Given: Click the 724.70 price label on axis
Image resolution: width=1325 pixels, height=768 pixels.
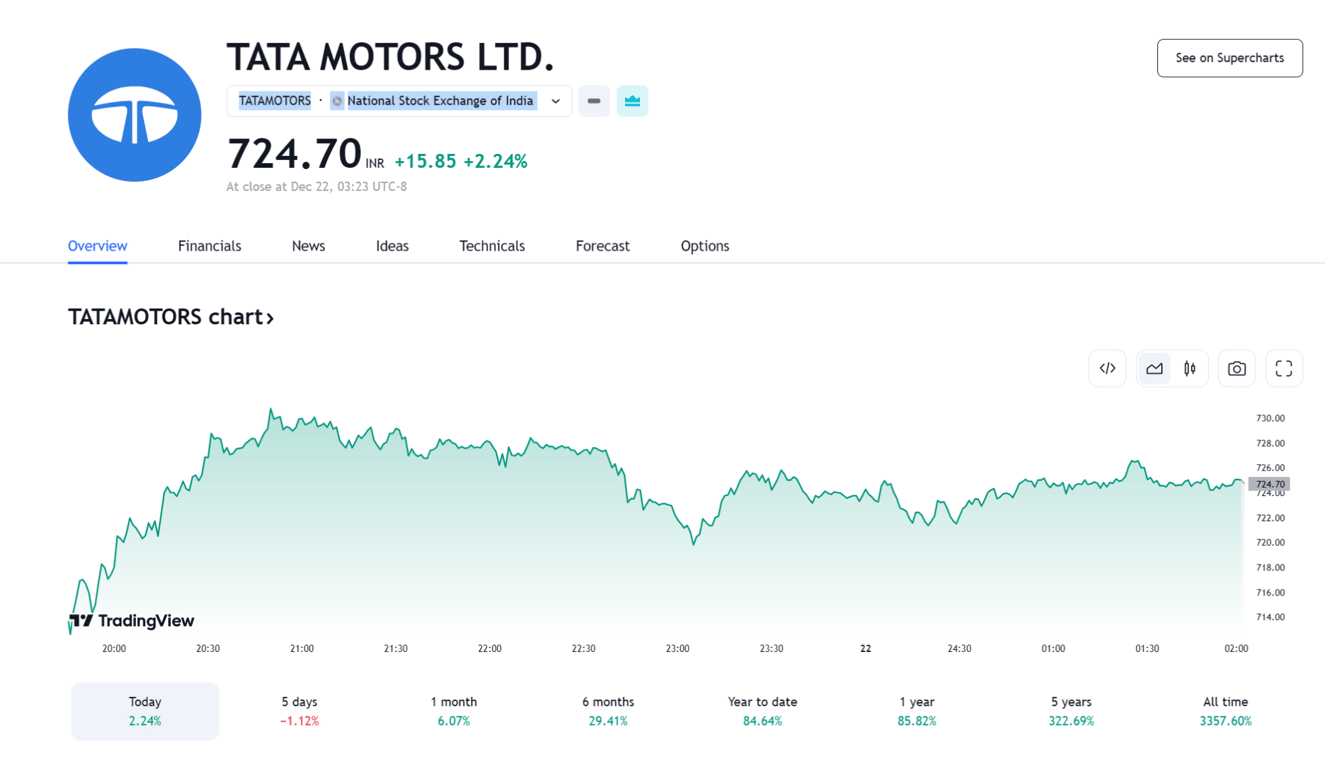Looking at the screenshot, I should click(1269, 484).
